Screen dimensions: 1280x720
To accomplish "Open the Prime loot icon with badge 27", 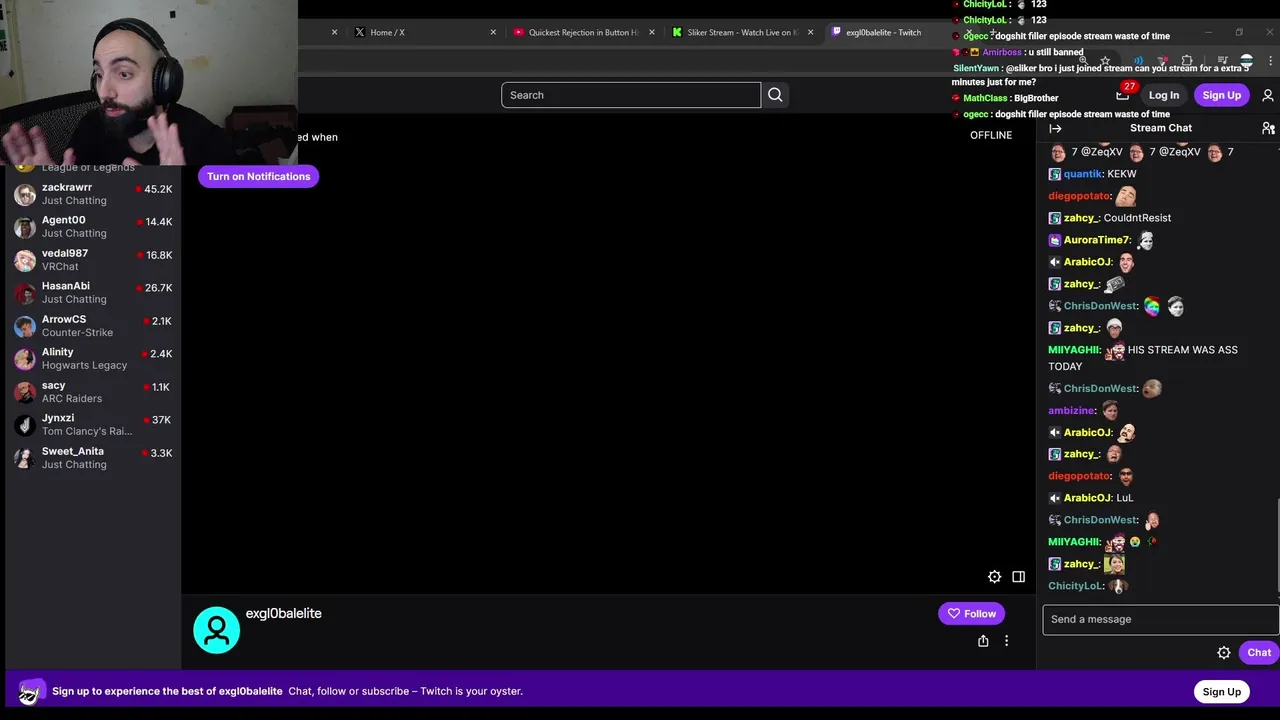I will [x=1123, y=94].
